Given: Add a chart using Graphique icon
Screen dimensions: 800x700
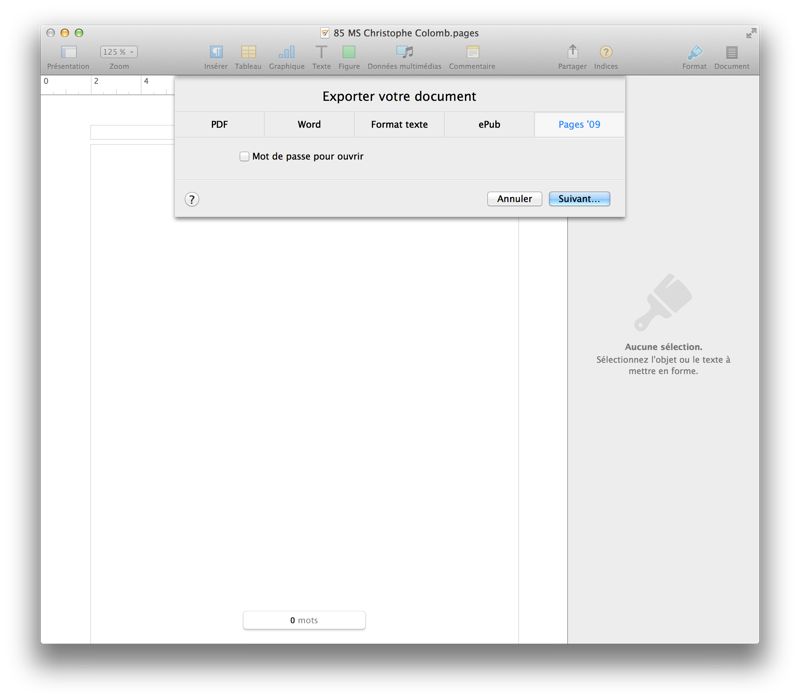Looking at the screenshot, I should (x=286, y=52).
